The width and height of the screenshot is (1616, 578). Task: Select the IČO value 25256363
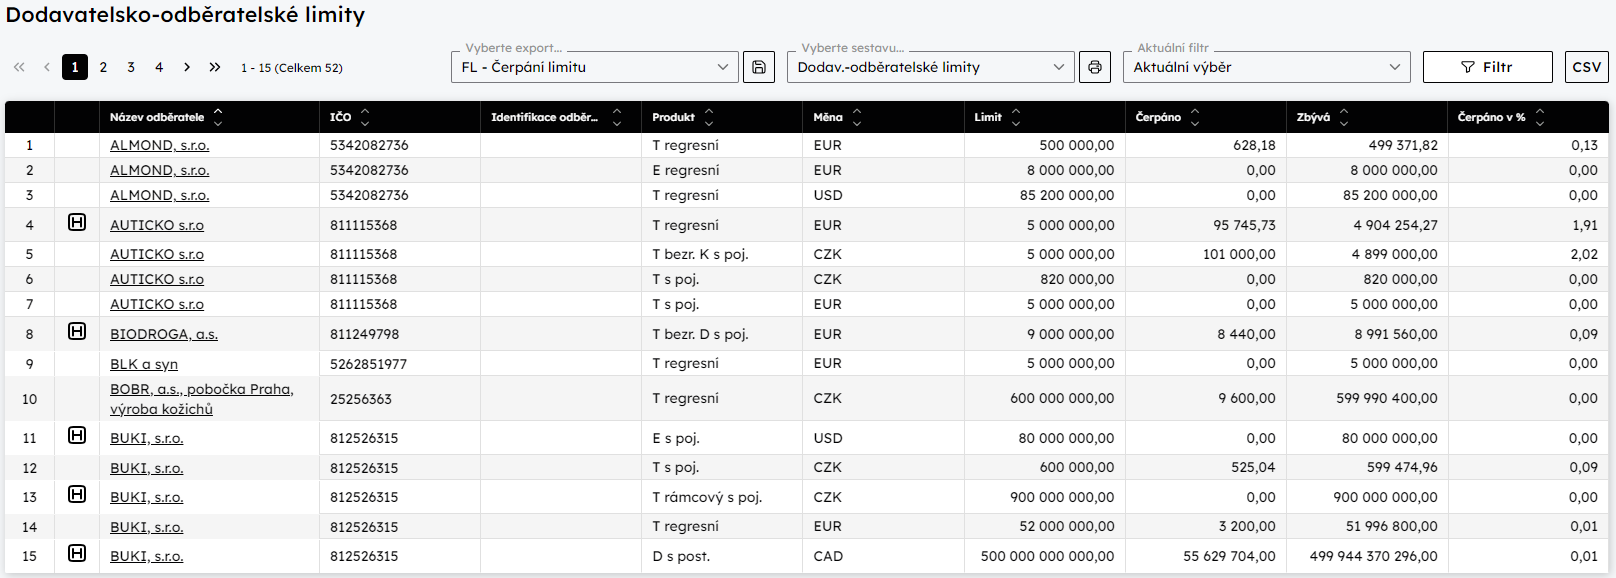pyautogui.click(x=361, y=399)
